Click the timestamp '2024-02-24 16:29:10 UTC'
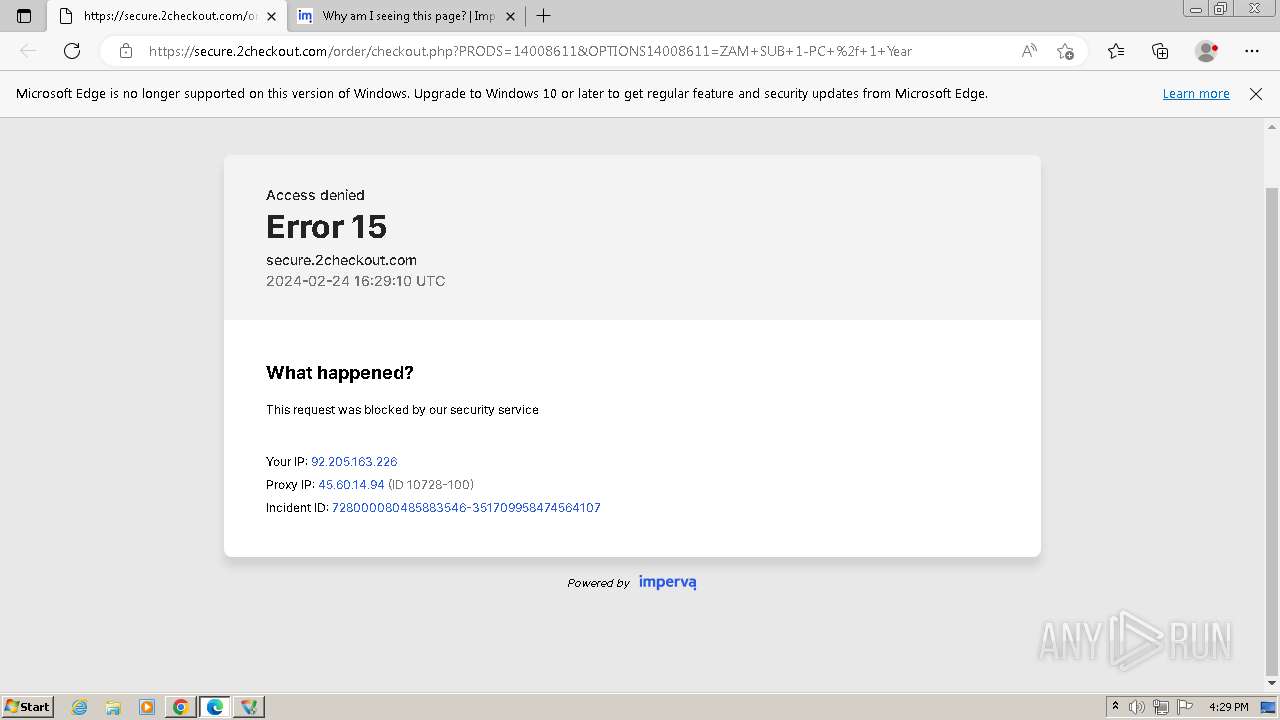The image size is (1280, 720). [x=356, y=281]
